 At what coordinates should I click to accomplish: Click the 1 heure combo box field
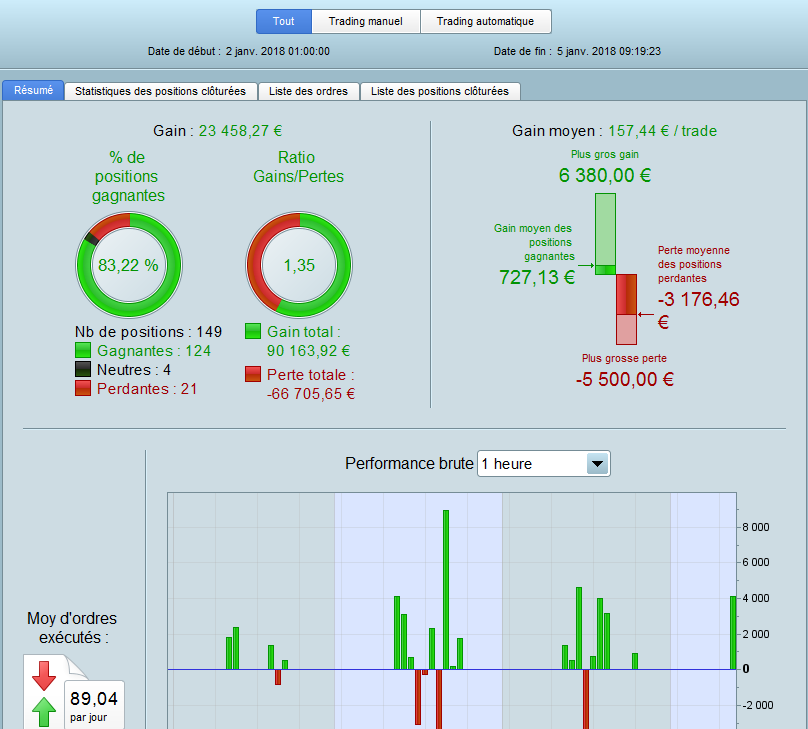(544, 464)
